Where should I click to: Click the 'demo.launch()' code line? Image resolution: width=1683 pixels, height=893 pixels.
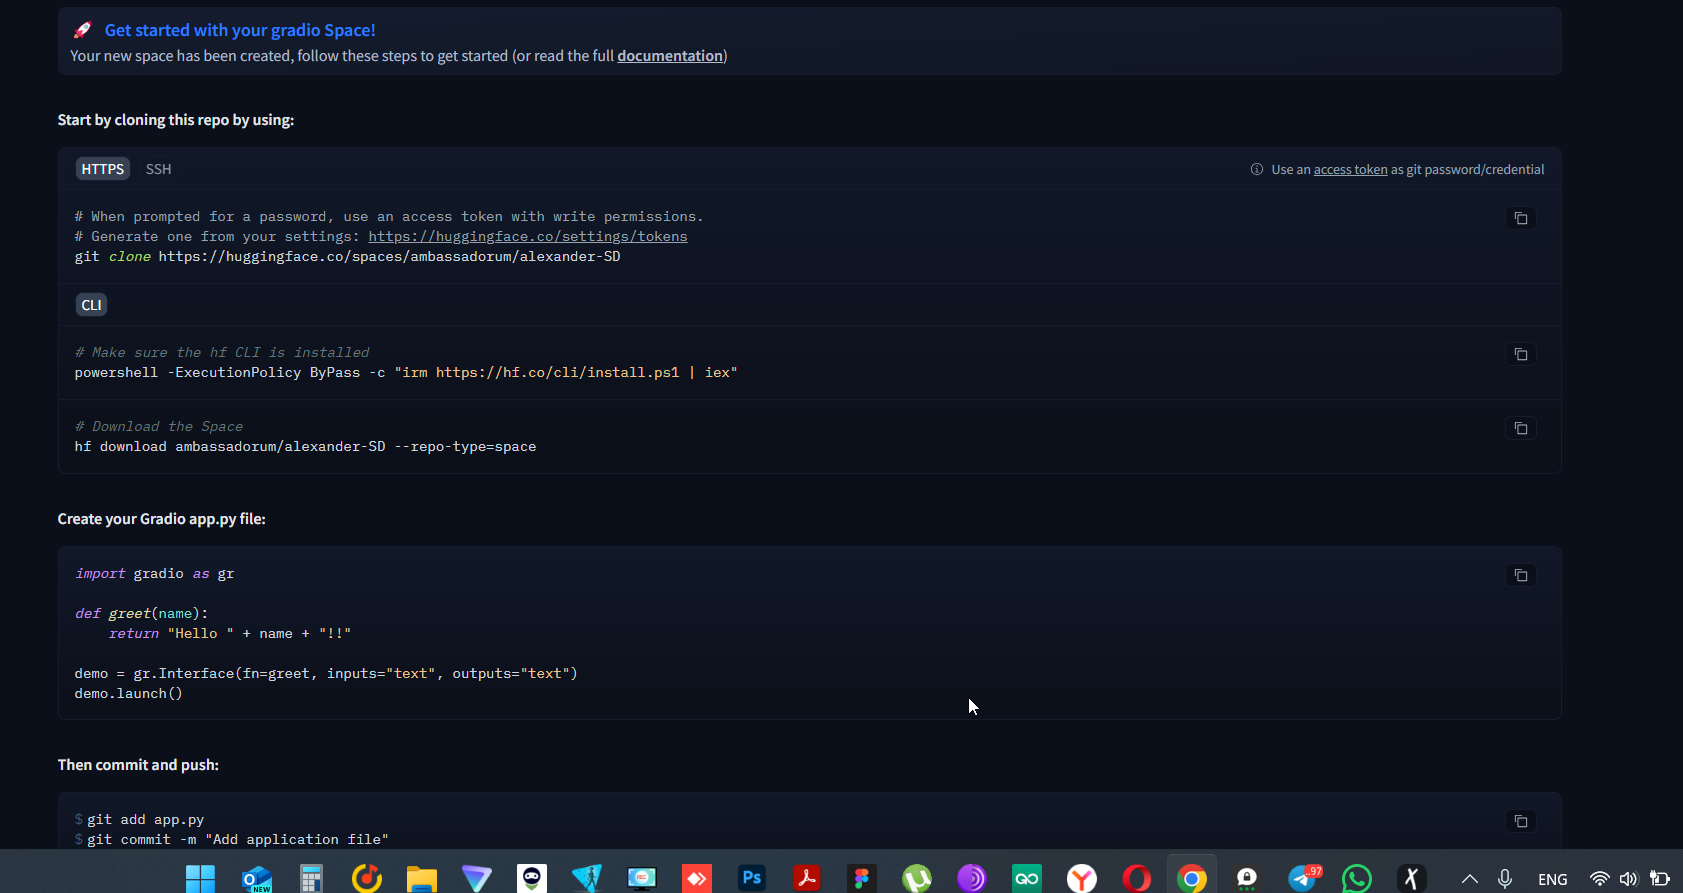128,694
